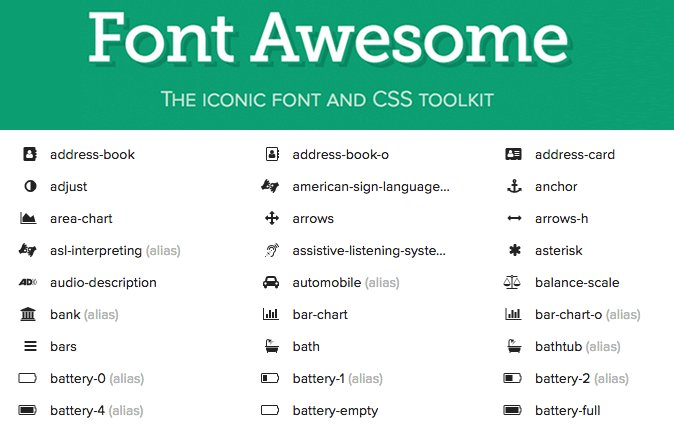Click the balance-scale icon
Screen dimensions: 674x424
click(512, 282)
